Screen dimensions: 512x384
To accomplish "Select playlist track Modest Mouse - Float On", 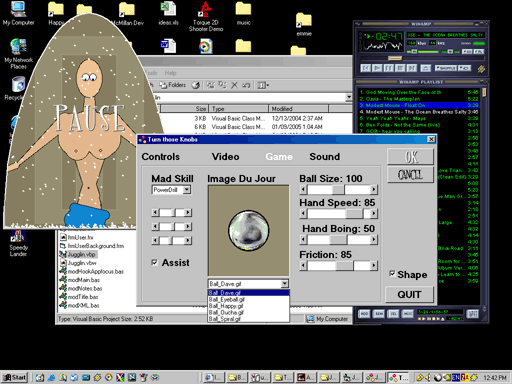I will tap(418, 105).
